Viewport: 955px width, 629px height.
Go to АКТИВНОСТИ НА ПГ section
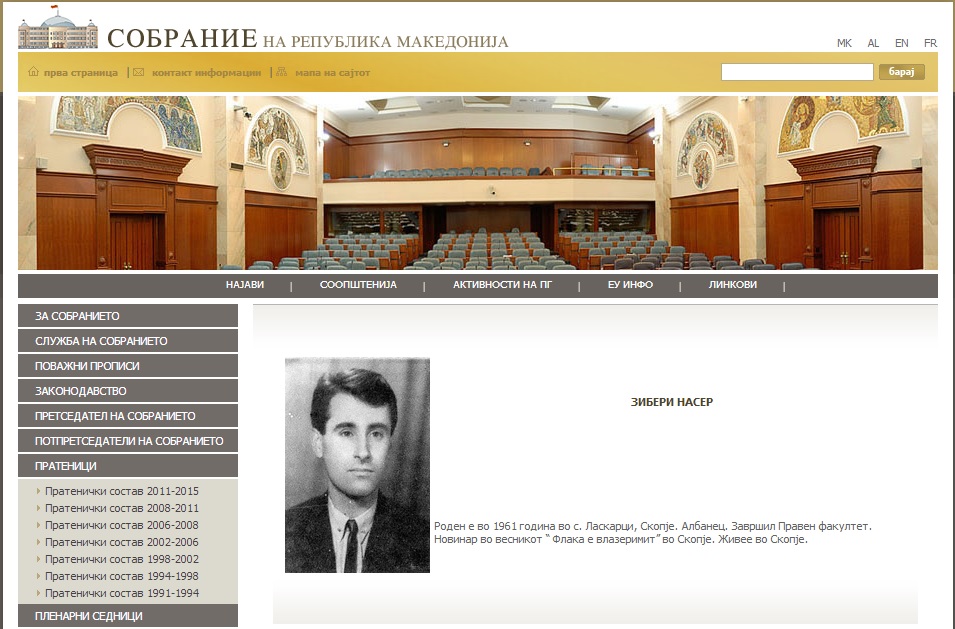(x=502, y=285)
